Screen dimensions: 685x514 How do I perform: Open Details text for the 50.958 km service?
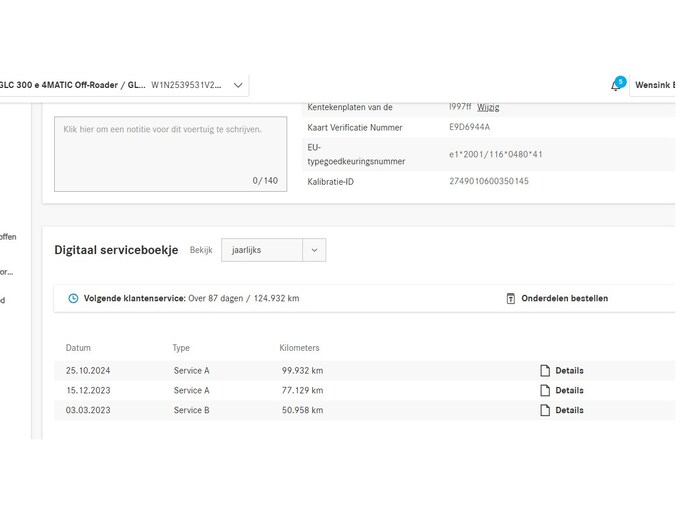(x=569, y=410)
